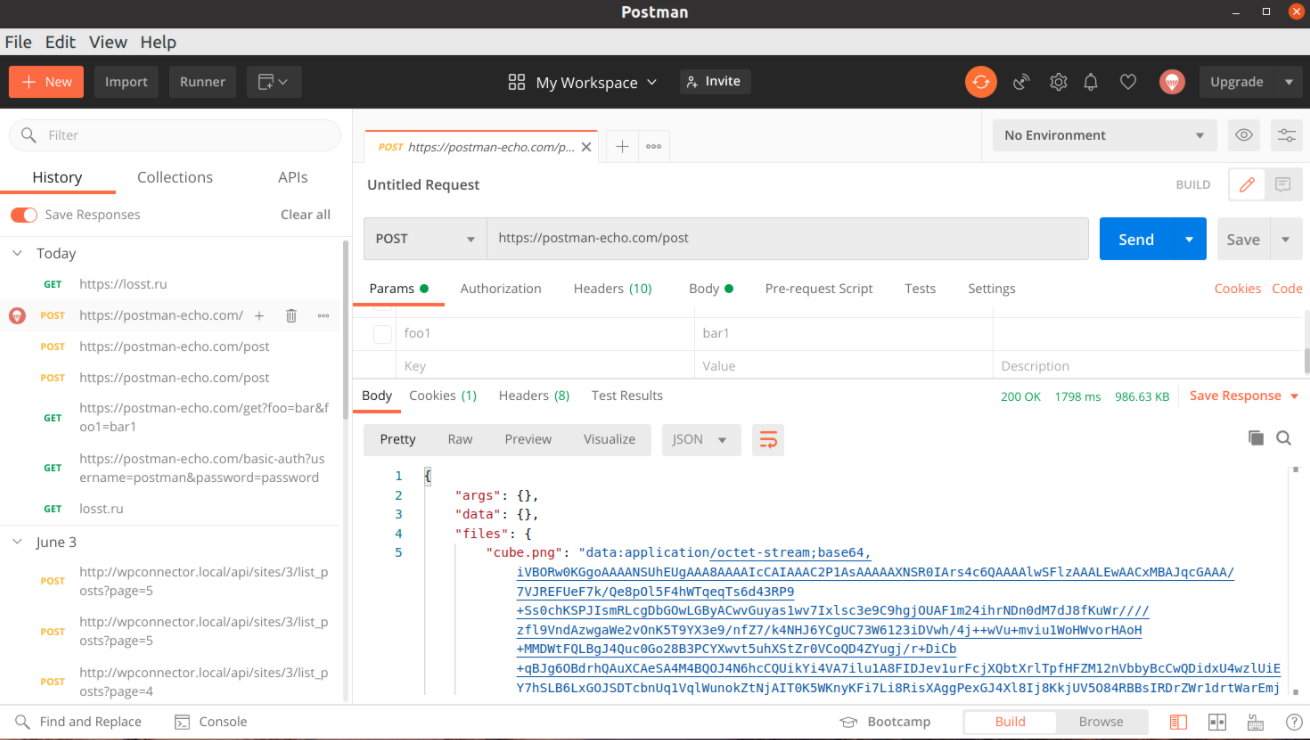Image resolution: width=1310 pixels, height=740 pixels.
Task: Collapse the June 3 history group
Action: pos(17,542)
